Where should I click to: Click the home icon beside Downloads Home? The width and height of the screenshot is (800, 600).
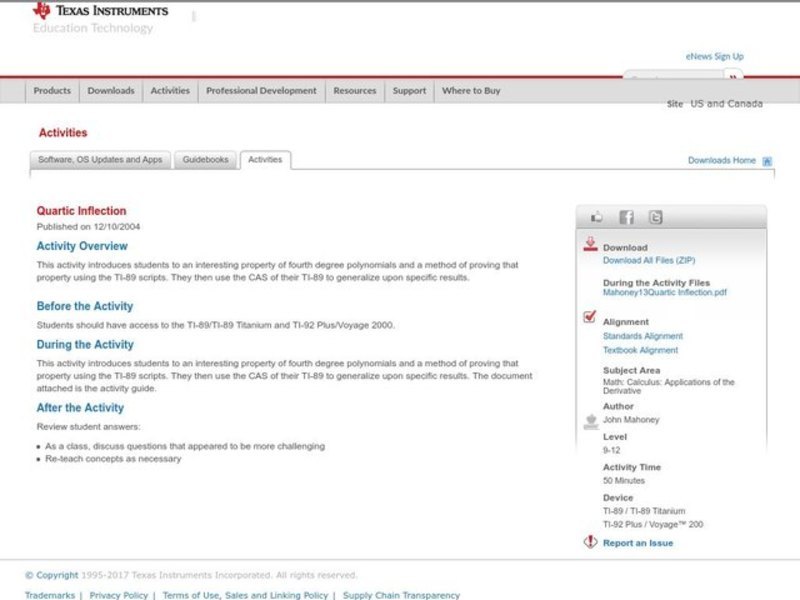pyautogui.click(x=767, y=161)
